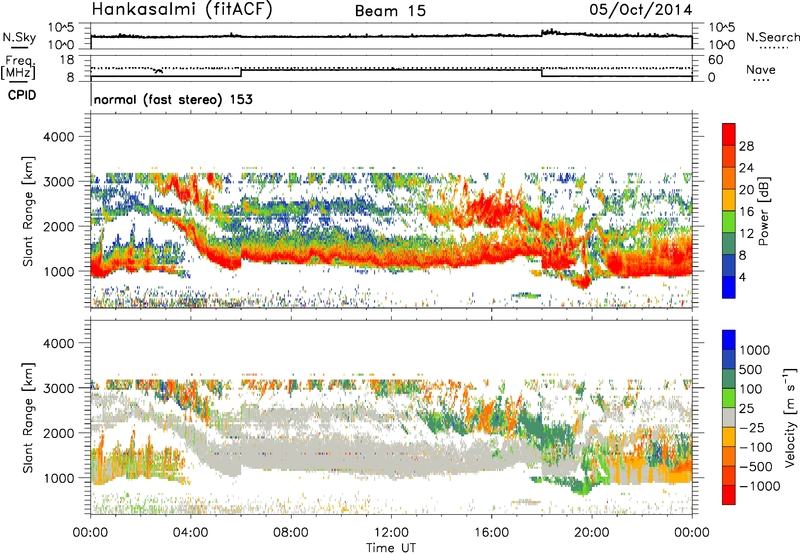Click the 16 tick on power colorbar

(746, 212)
